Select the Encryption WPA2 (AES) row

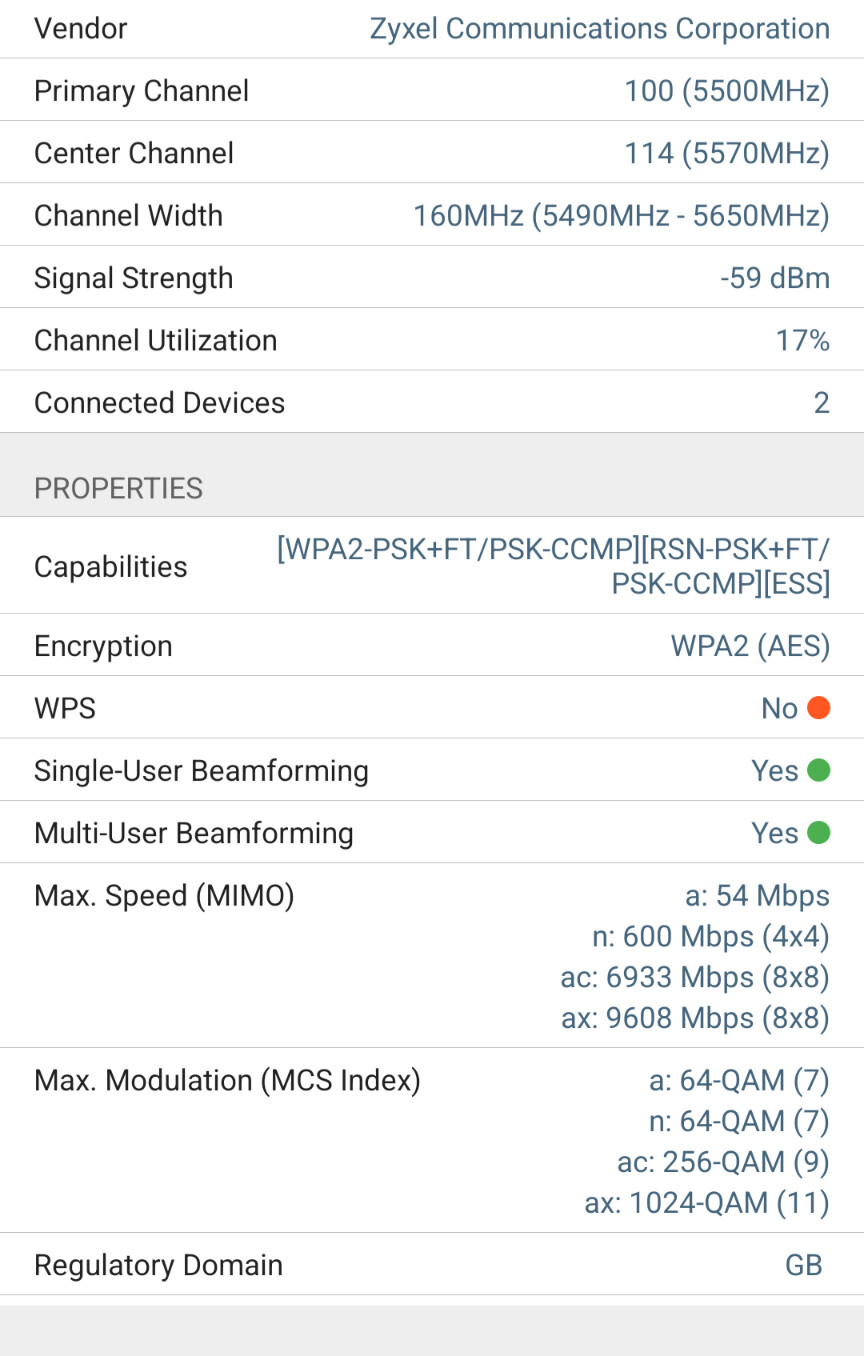432,646
